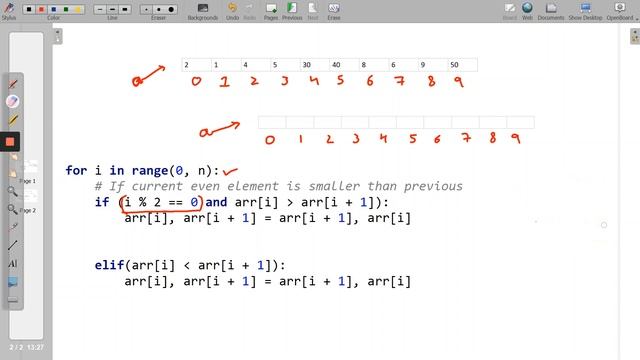Open the Stylus toolbar button
This screenshot has height=360, width=640.
pos(9,11)
